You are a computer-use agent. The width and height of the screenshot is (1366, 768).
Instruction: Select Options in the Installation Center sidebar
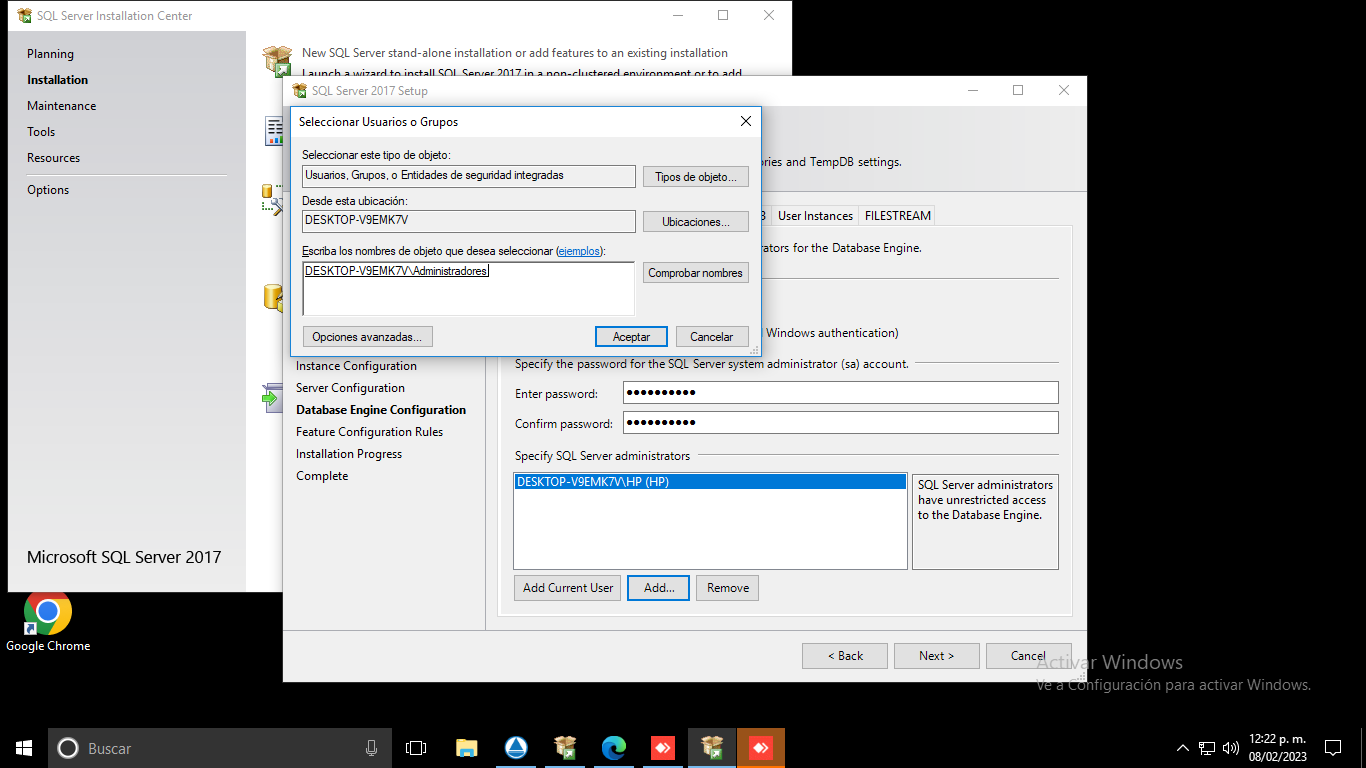(x=48, y=190)
